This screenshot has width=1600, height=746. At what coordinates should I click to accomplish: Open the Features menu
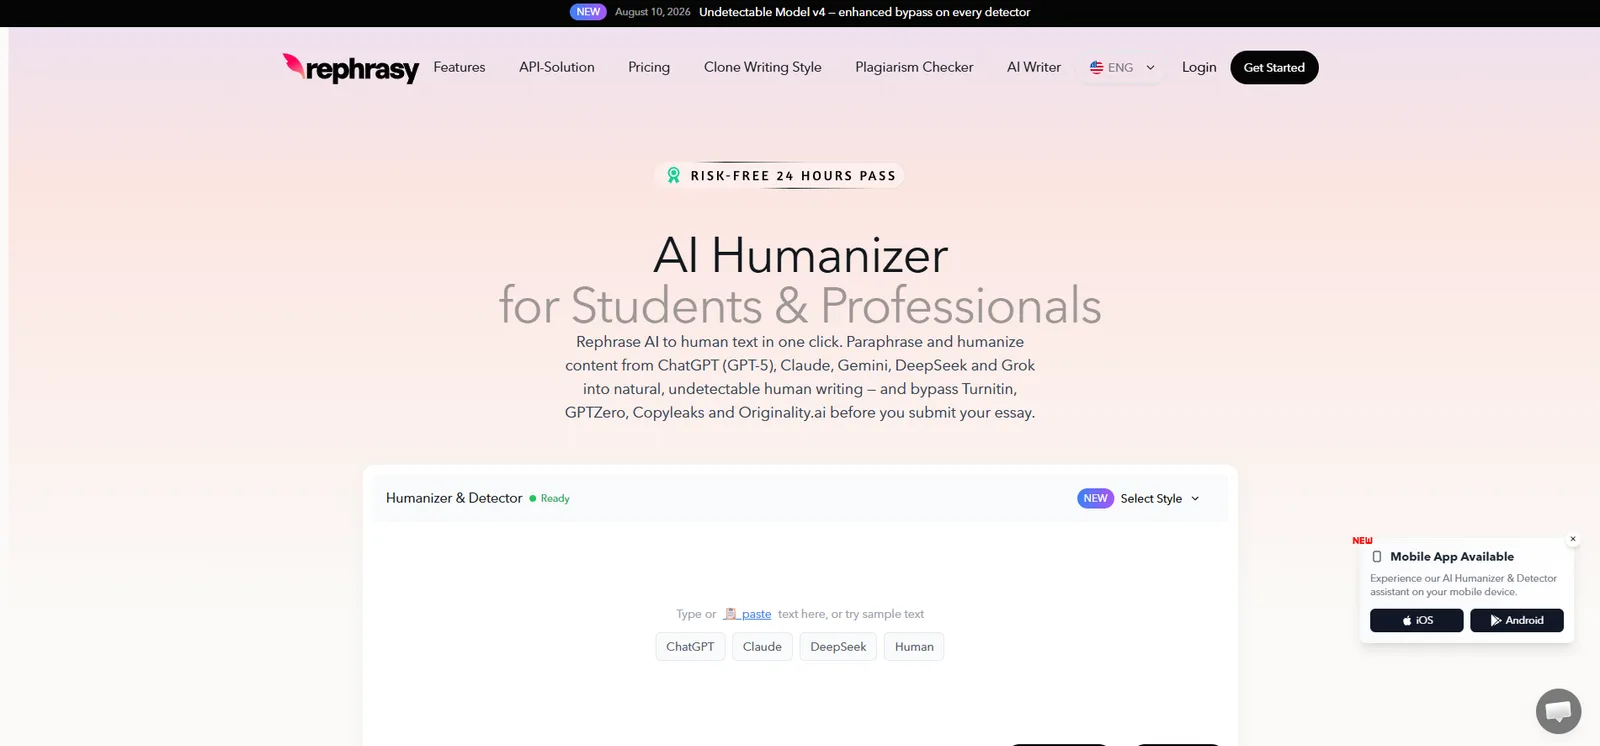click(459, 67)
